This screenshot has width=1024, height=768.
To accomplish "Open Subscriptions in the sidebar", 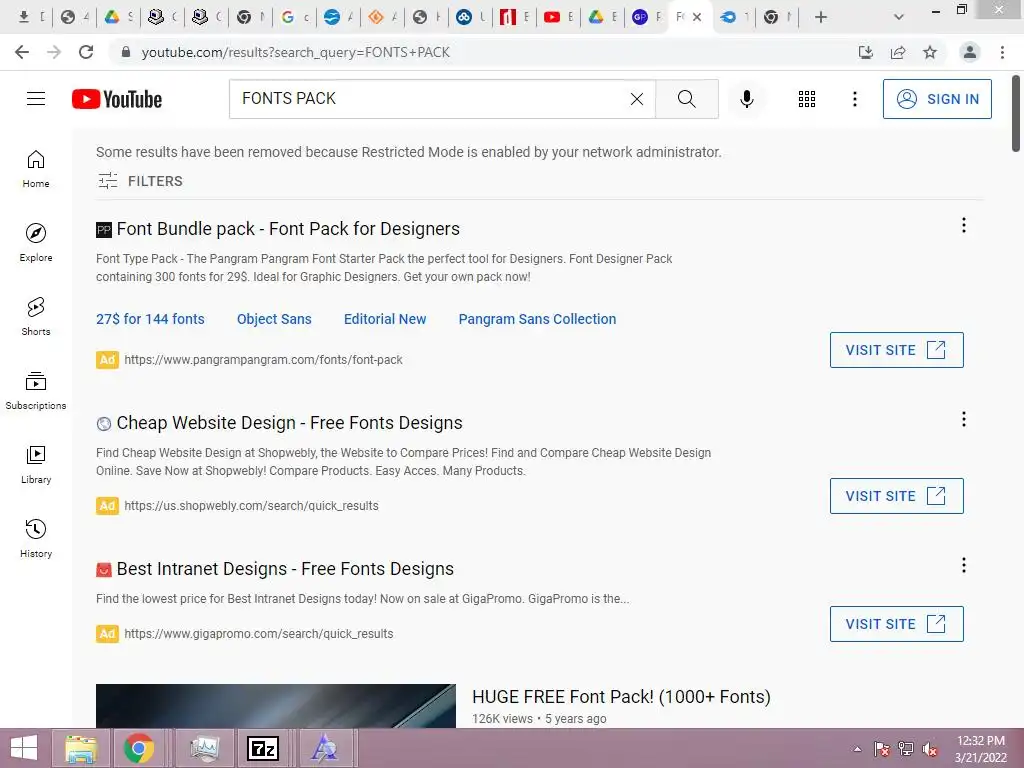I will click(36, 391).
